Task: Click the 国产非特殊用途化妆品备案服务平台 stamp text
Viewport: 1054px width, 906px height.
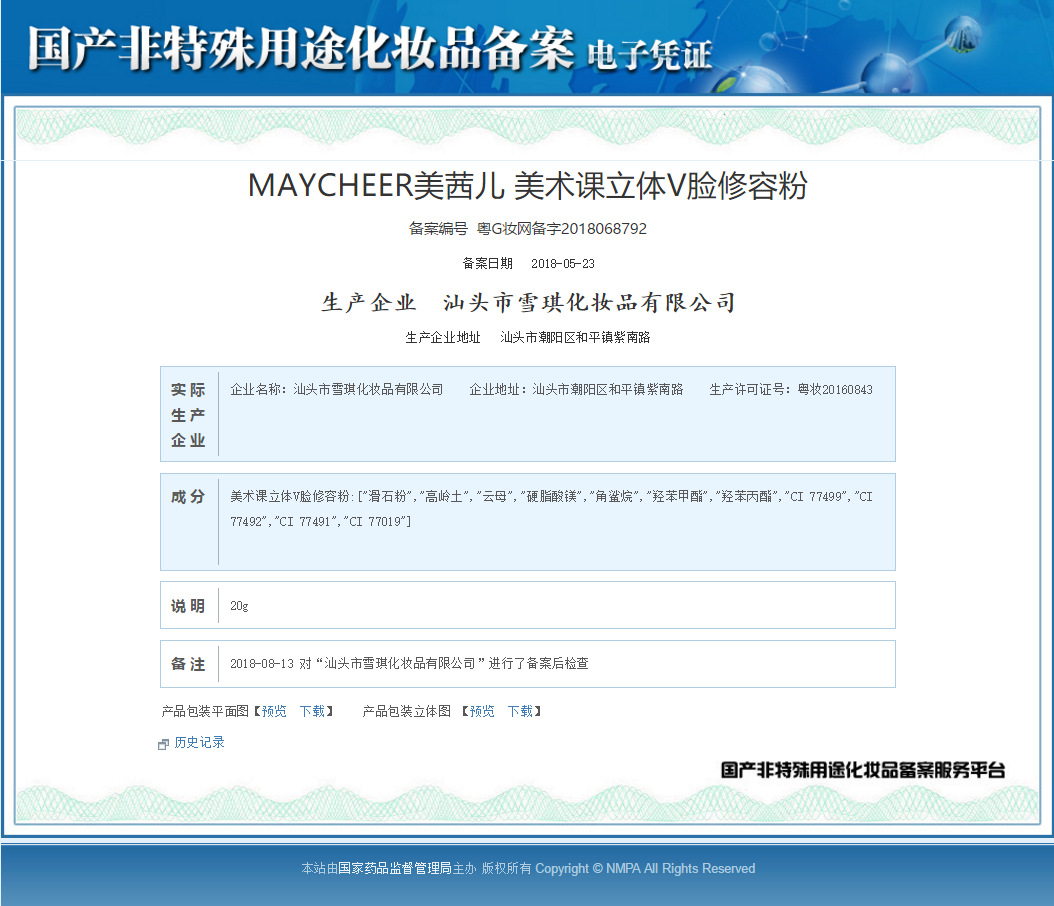Action: click(x=863, y=770)
